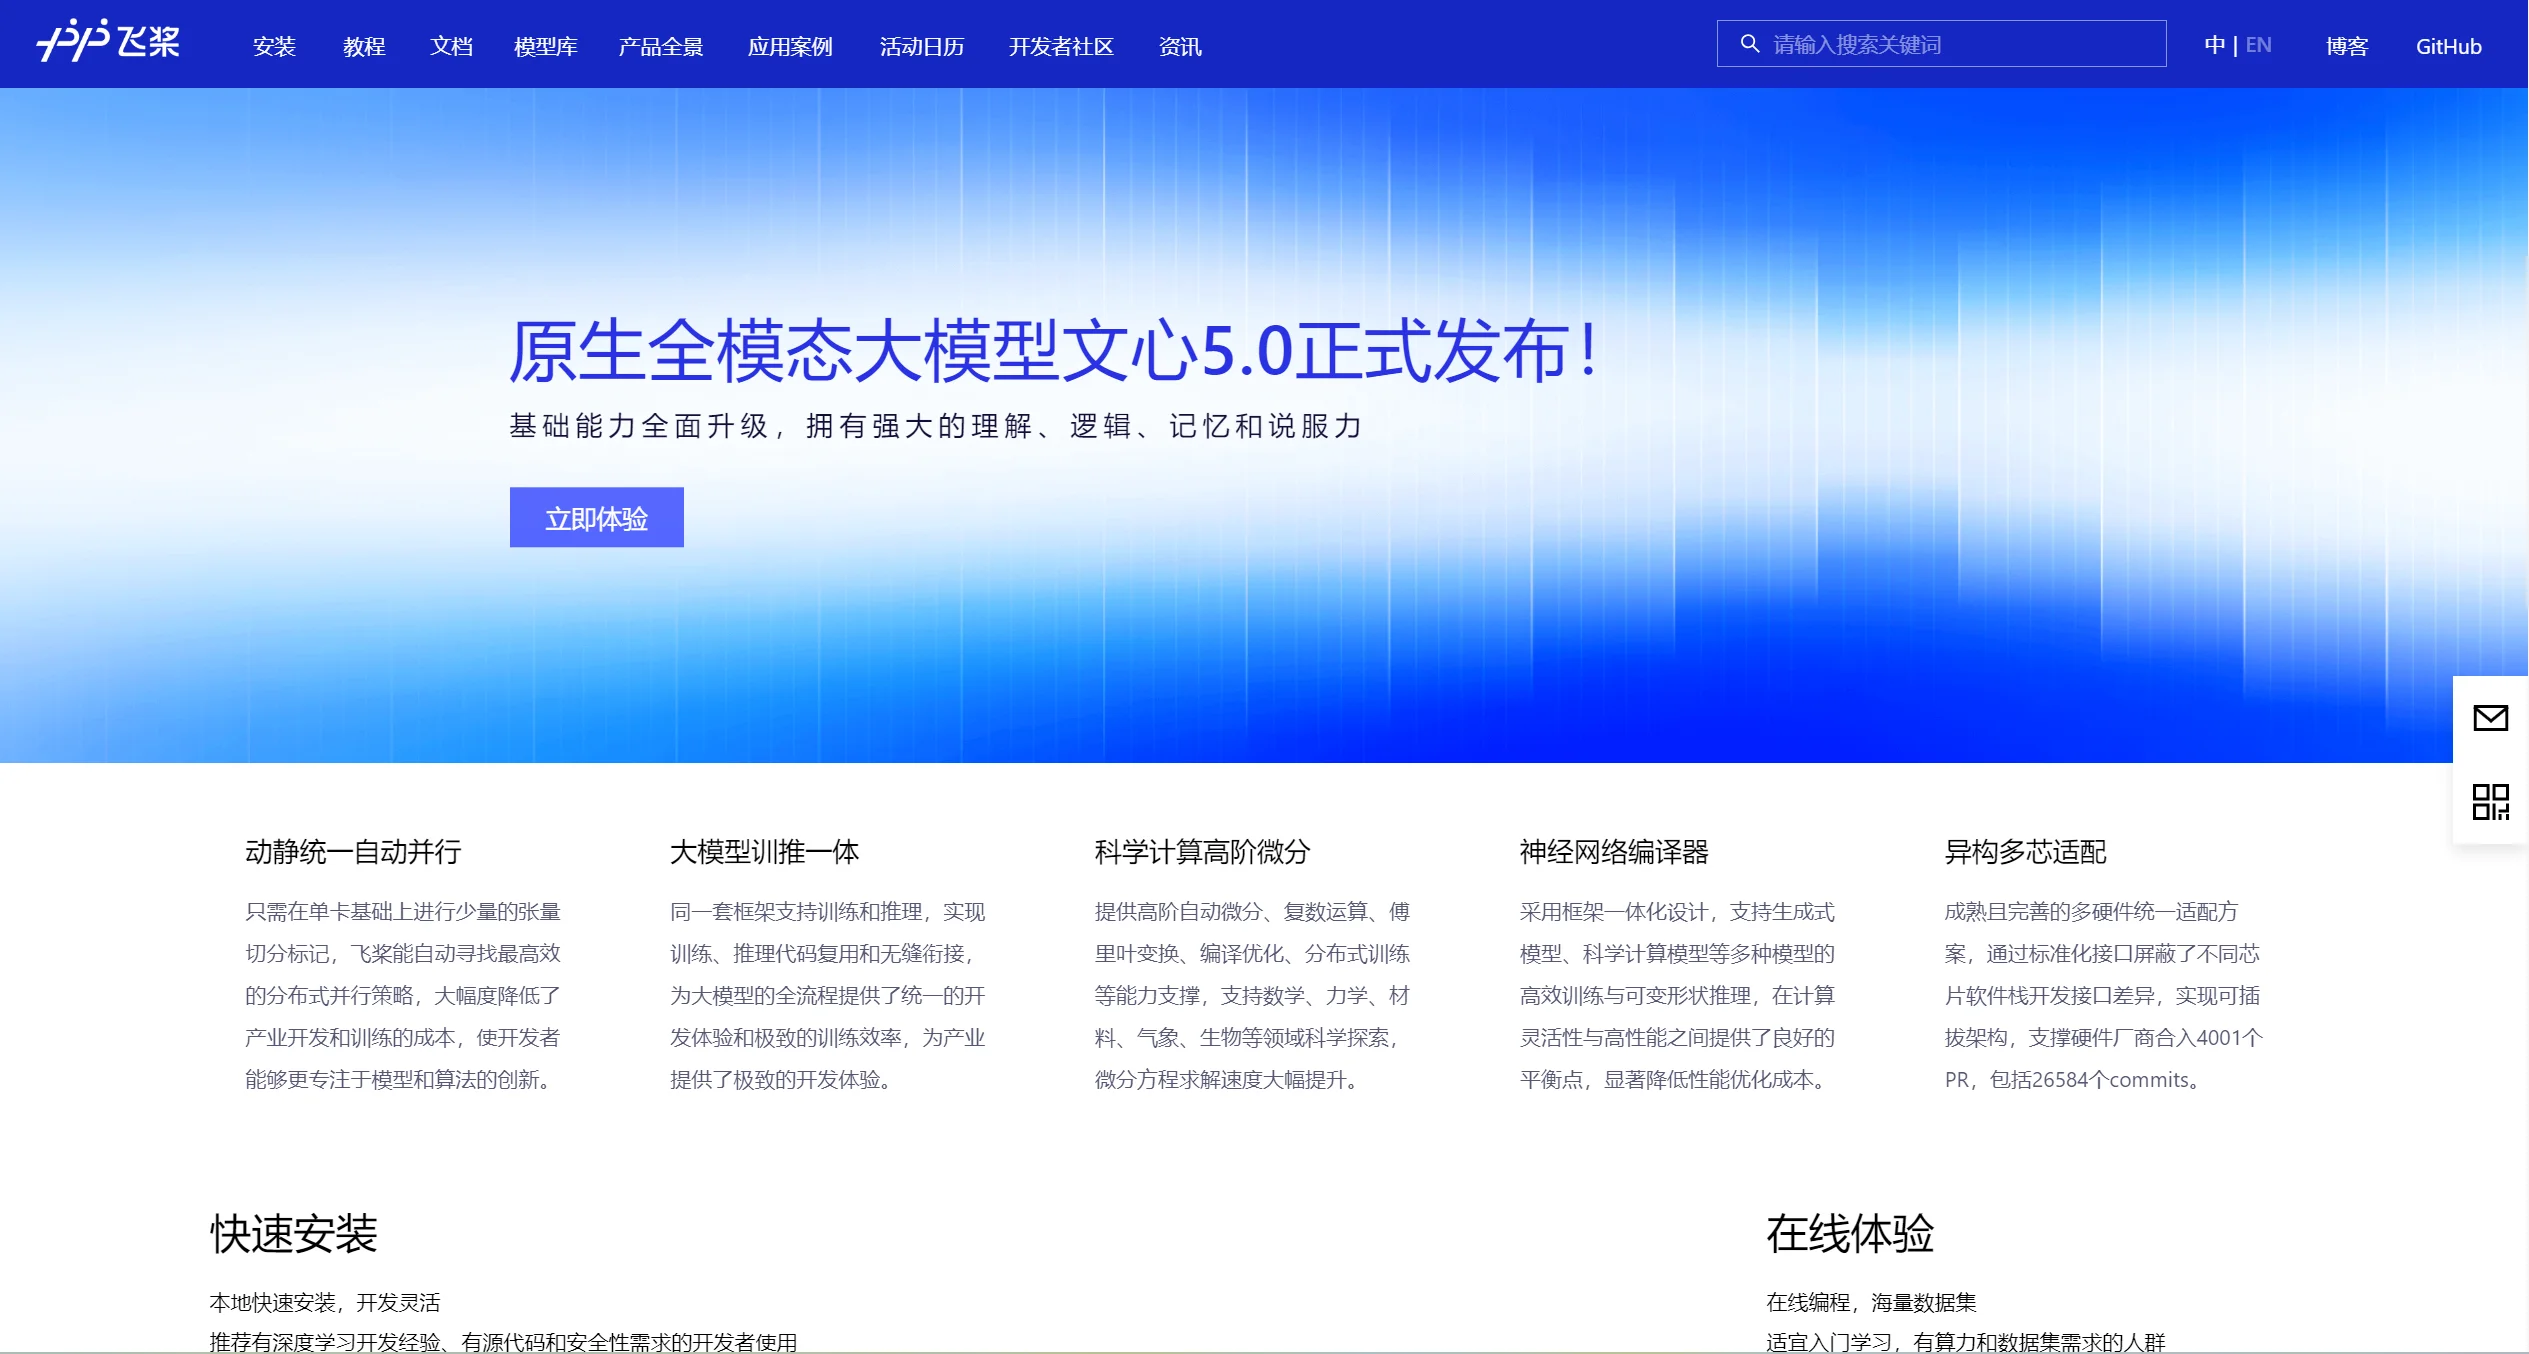The width and height of the screenshot is (2529, 1354).
Task: Open the 教程 menu item
Action: (363, 46)
